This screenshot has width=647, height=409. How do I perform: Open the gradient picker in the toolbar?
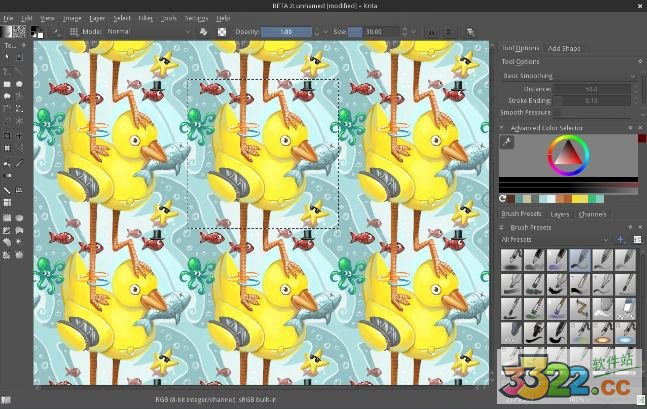pos(8,31)
